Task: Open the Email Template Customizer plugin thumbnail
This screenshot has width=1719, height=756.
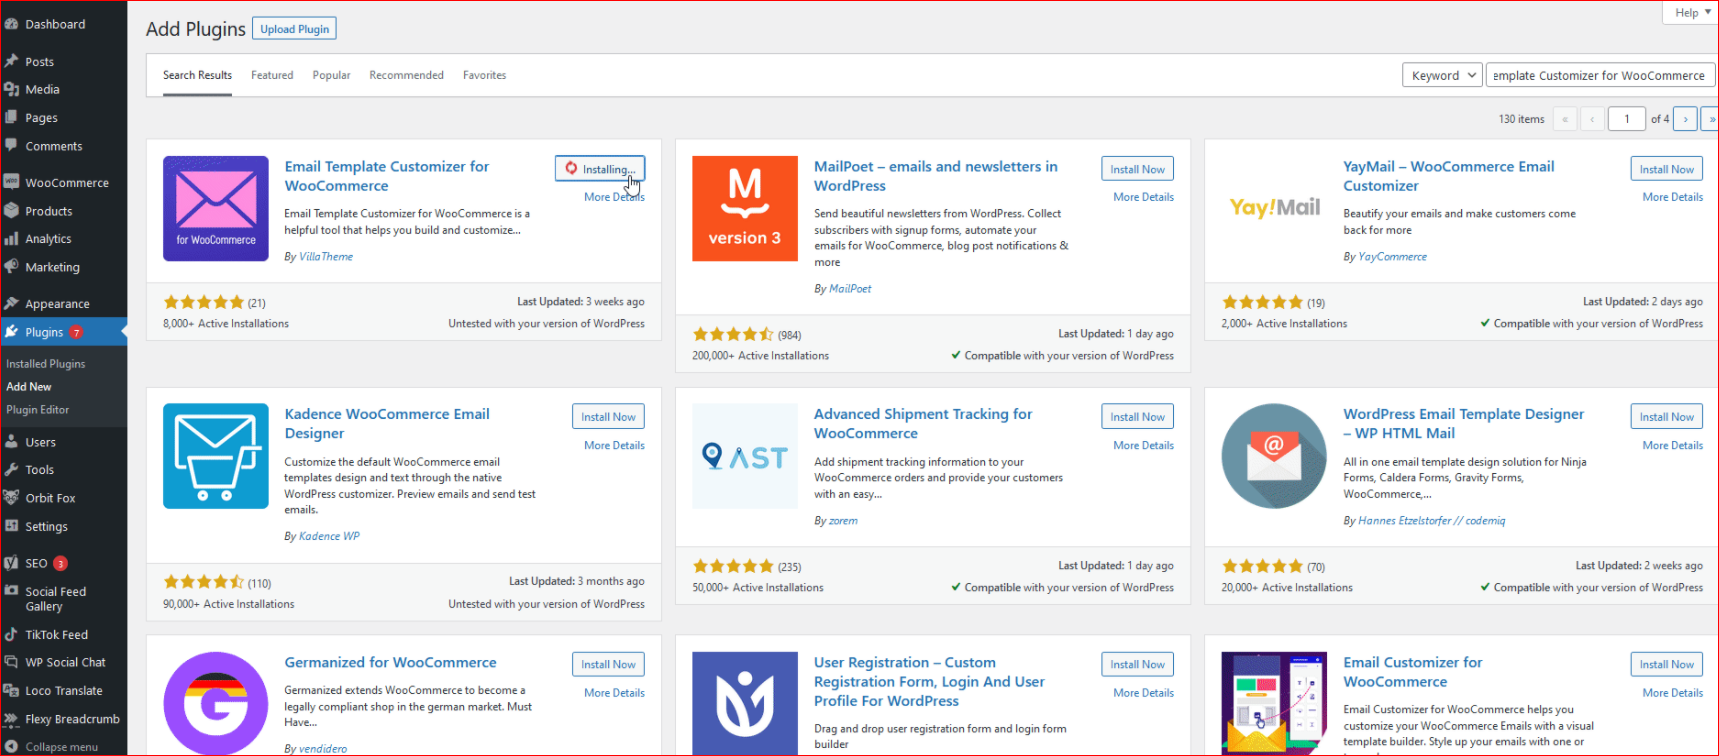Action: click(x=216, y=209)
